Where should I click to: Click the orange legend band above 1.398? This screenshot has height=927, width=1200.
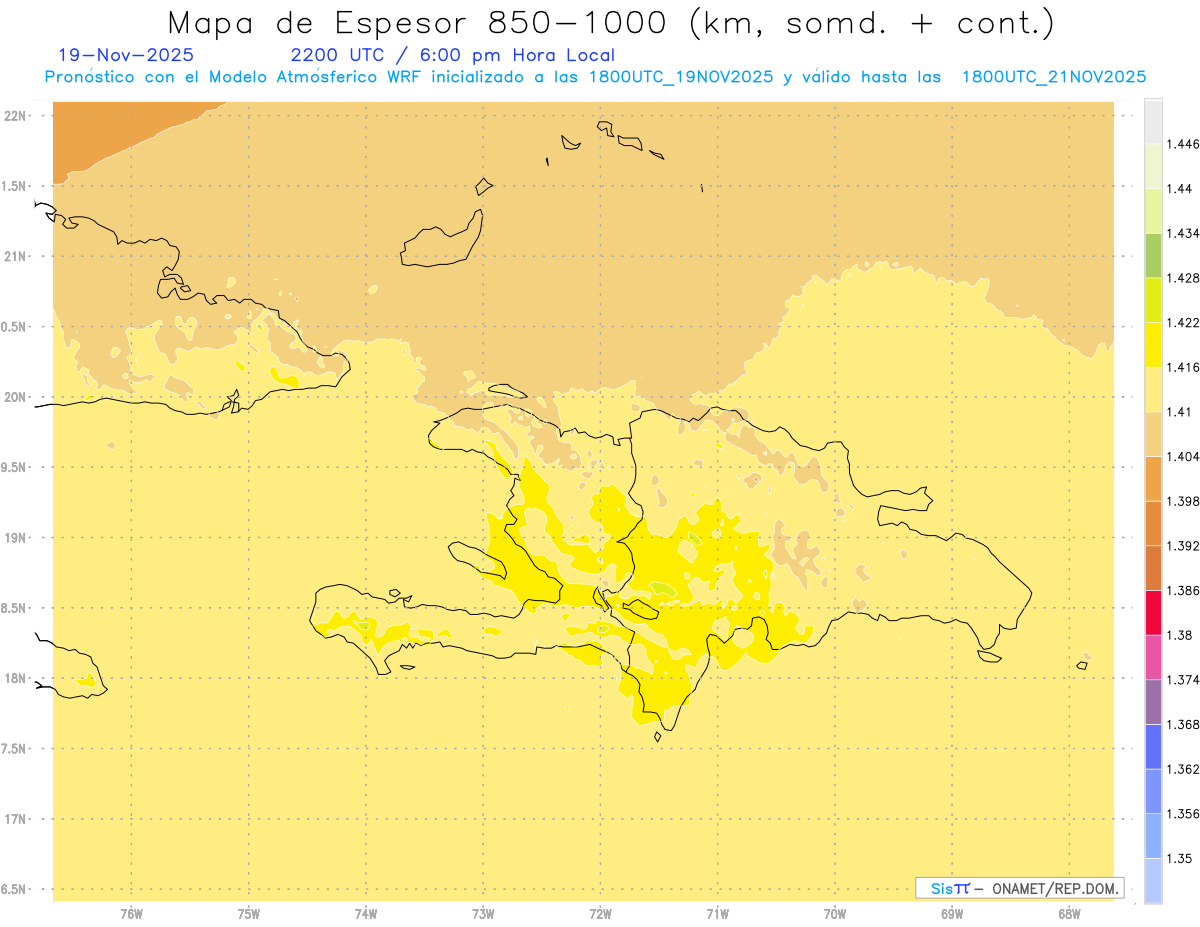point(1153,478)
